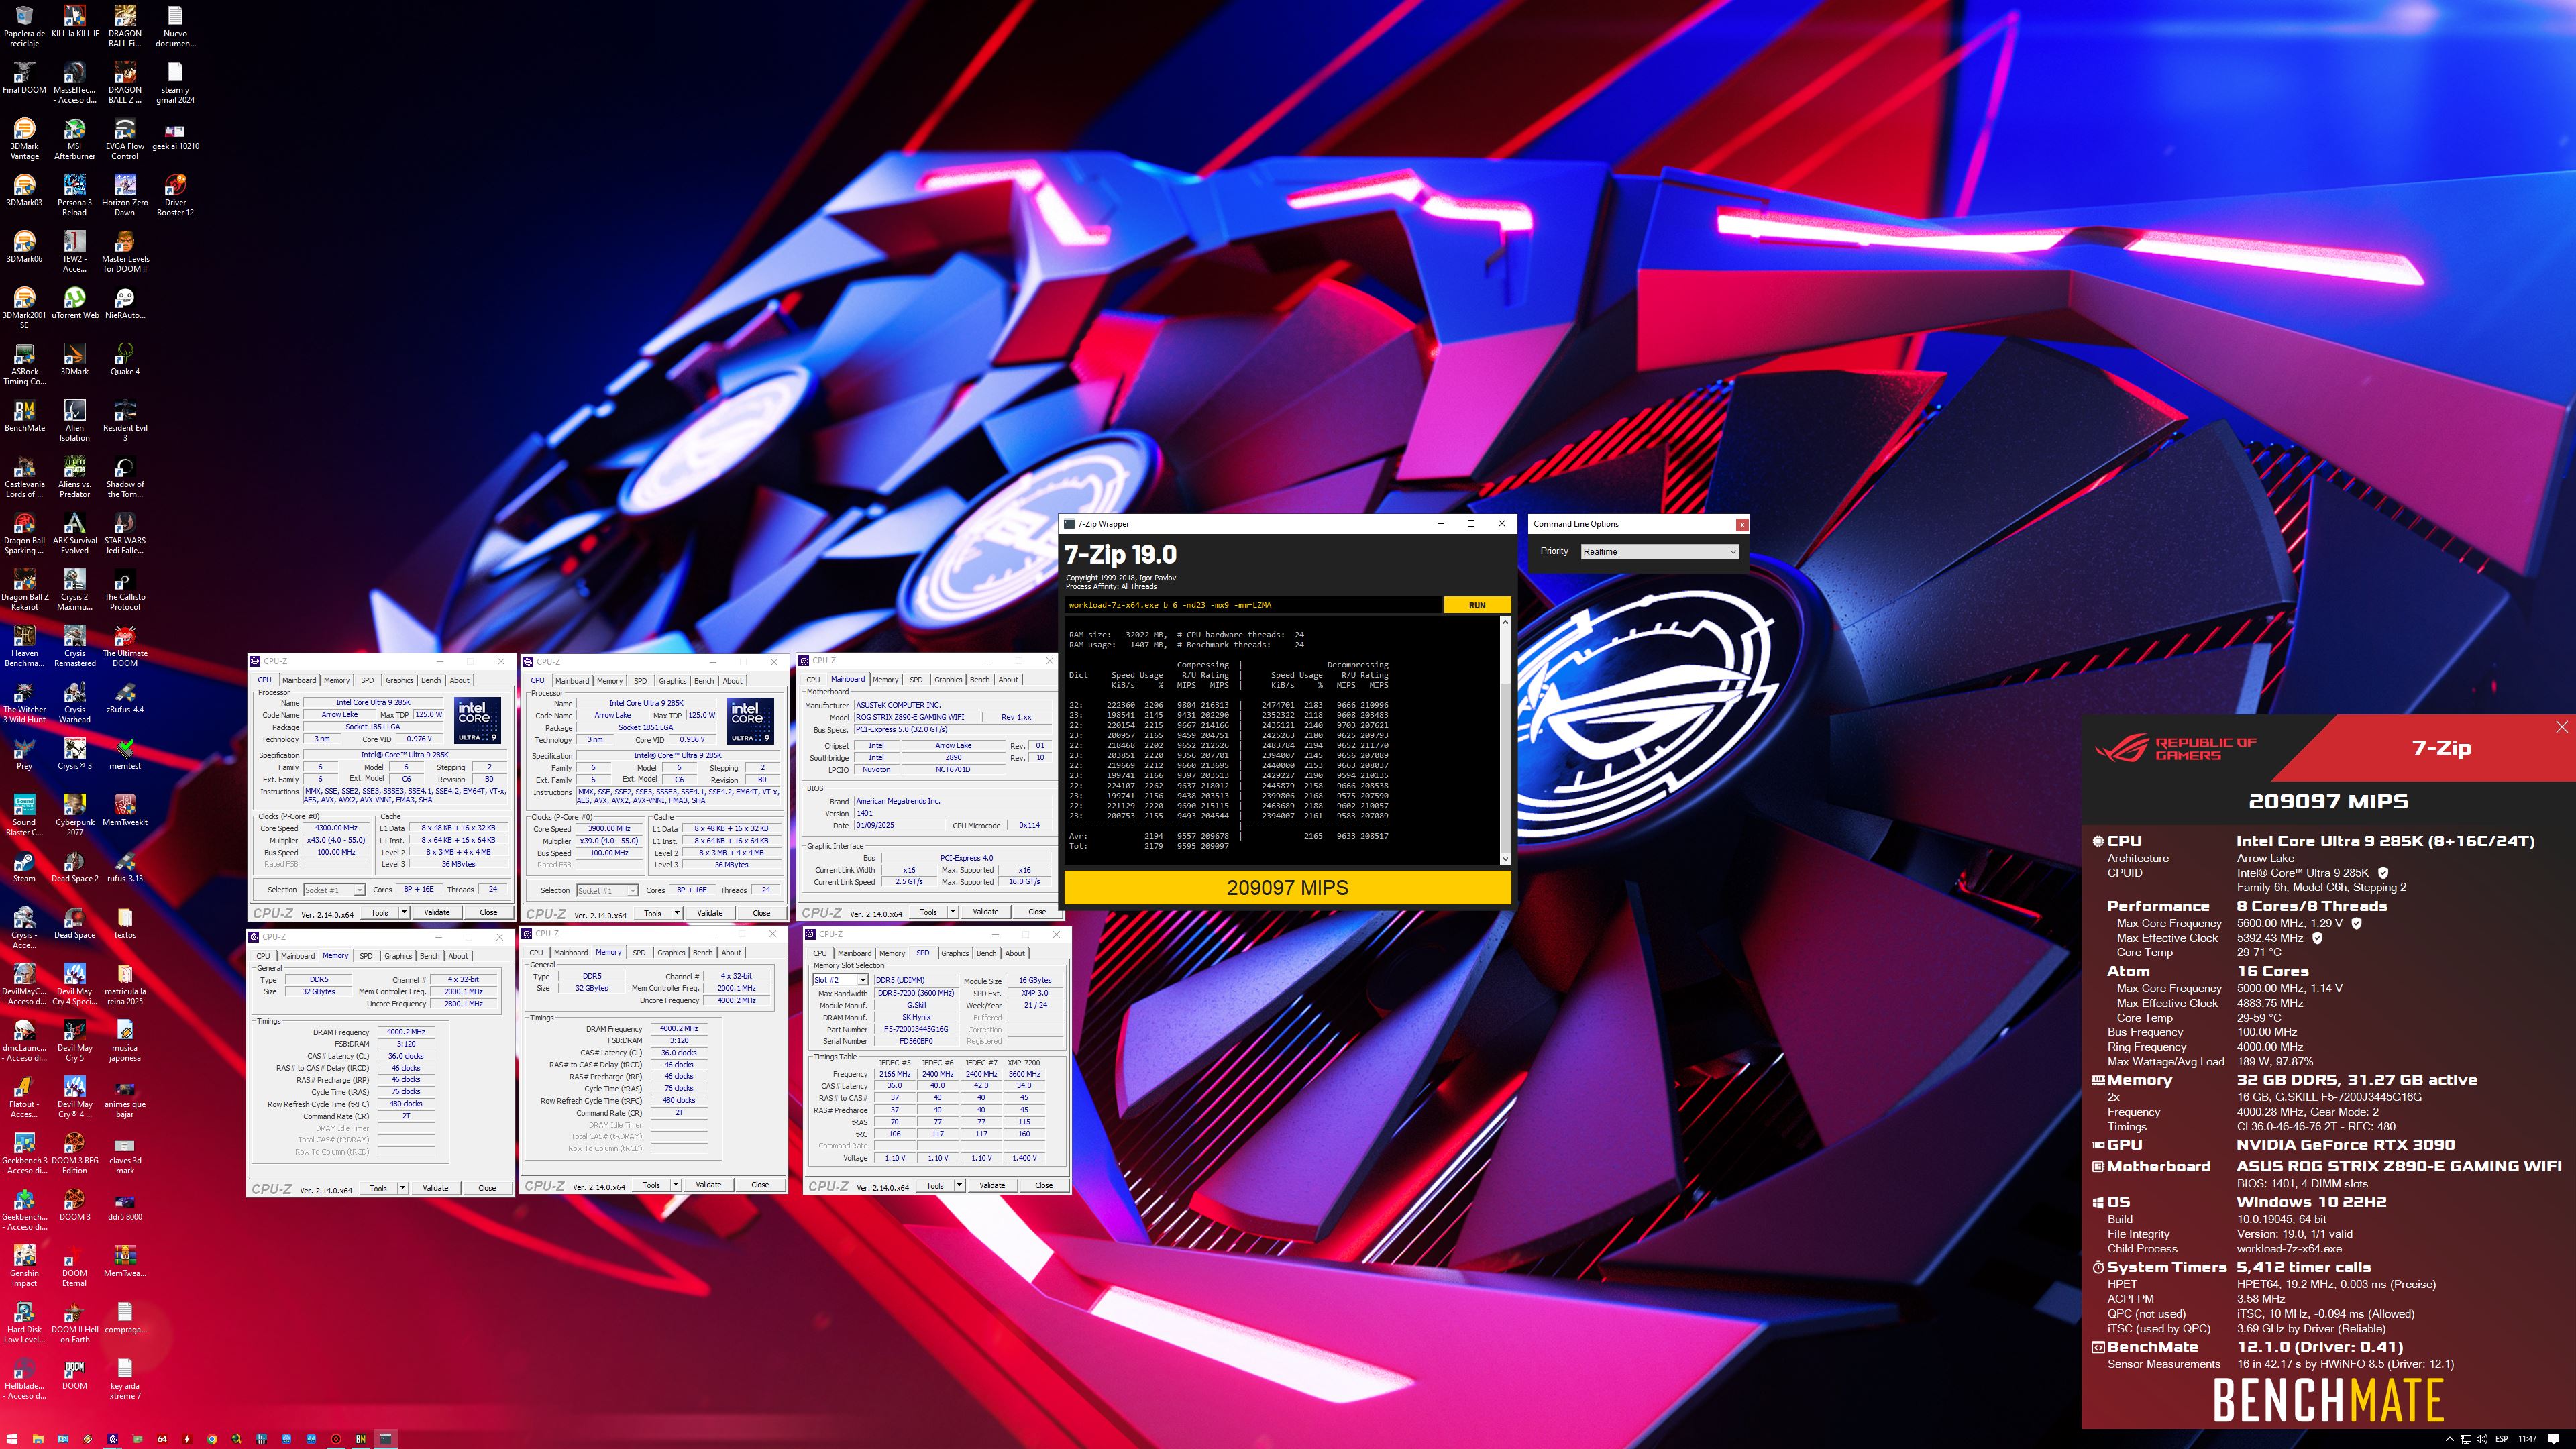Open the memtest desktop icon
2576x1449 pixels.
tap(124, 754)
